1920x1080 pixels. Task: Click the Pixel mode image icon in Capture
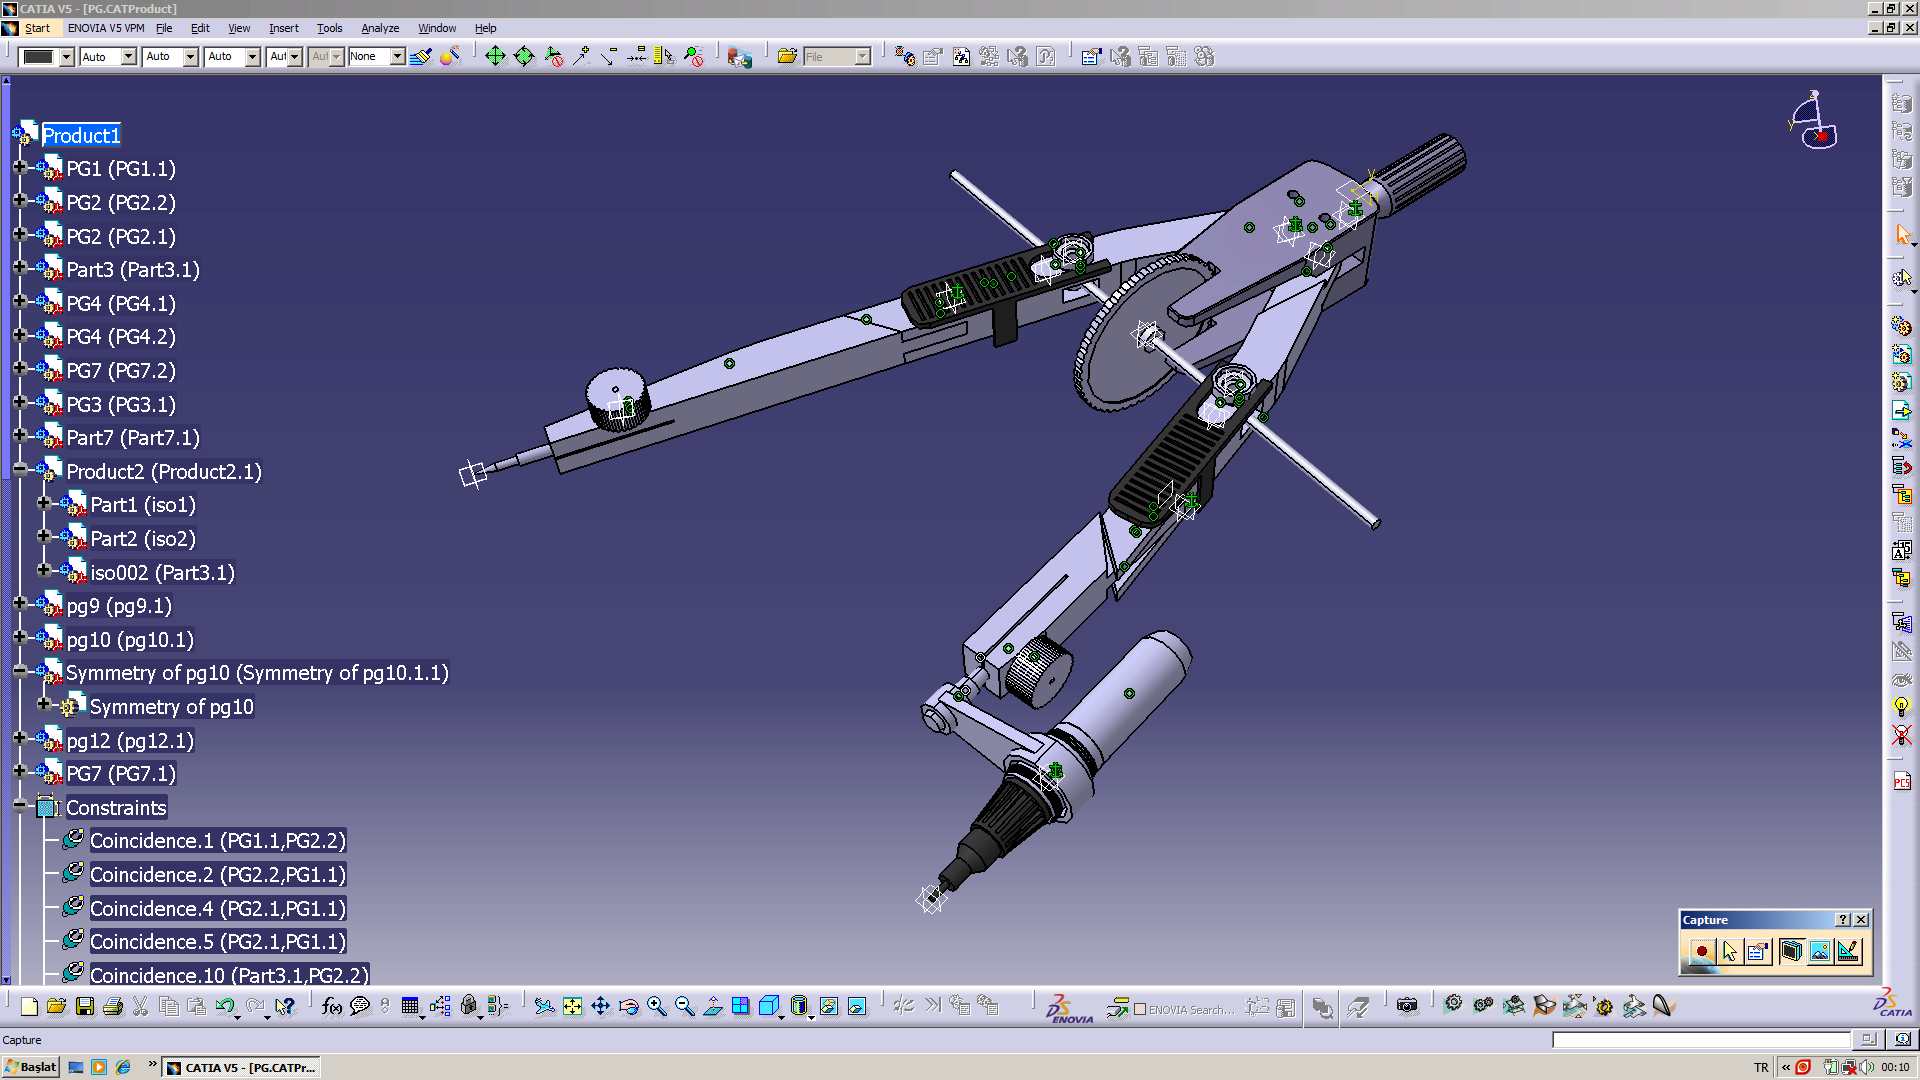pyautogui.click(x=1820, y=951)
